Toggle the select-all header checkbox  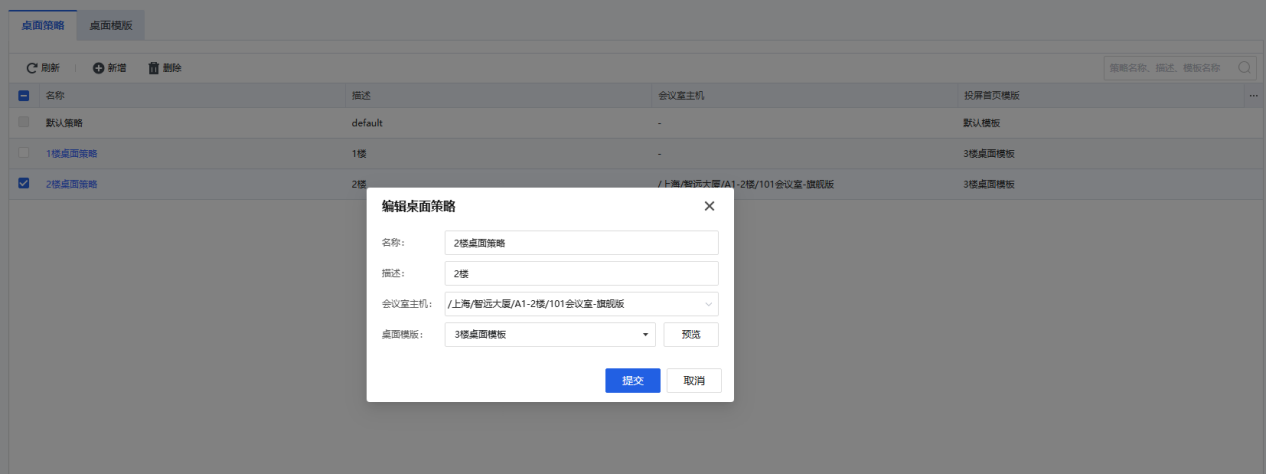(x=25, y=95)
